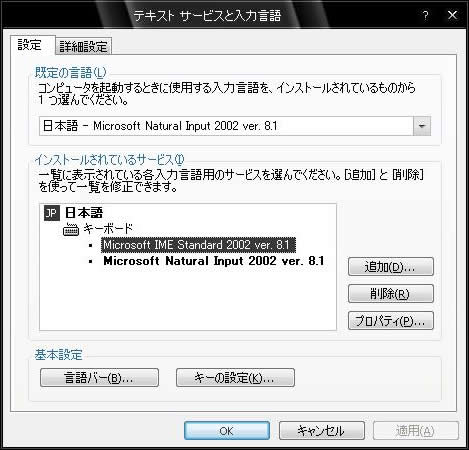Screen dimensions: 469x450
Task: Click the 追加(D)... button
Action: pos(391,267)
